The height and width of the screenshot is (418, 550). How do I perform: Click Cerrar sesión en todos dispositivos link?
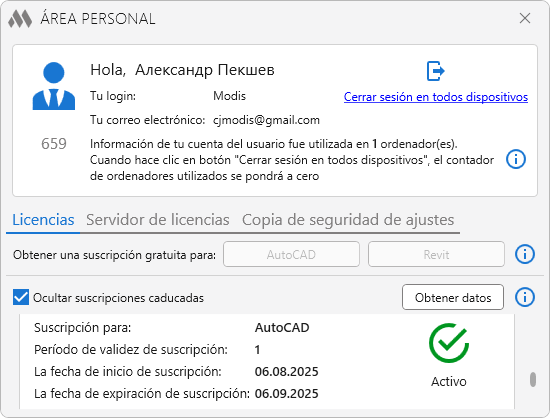click(x=436, y=97)
